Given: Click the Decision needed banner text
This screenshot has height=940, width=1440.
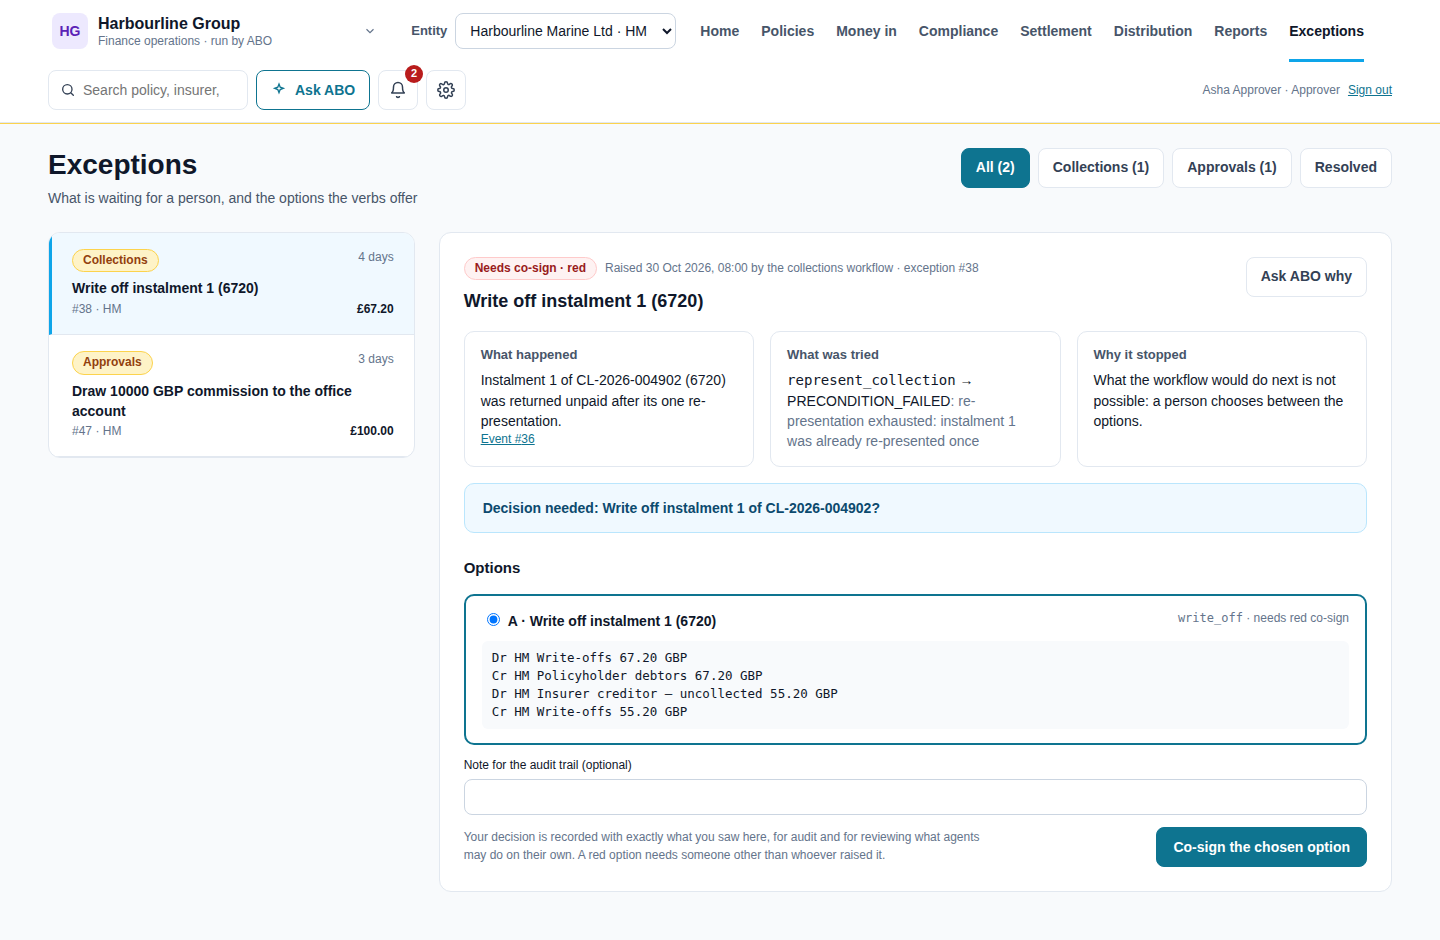Looking at the screenshot, I should [681, 508].
